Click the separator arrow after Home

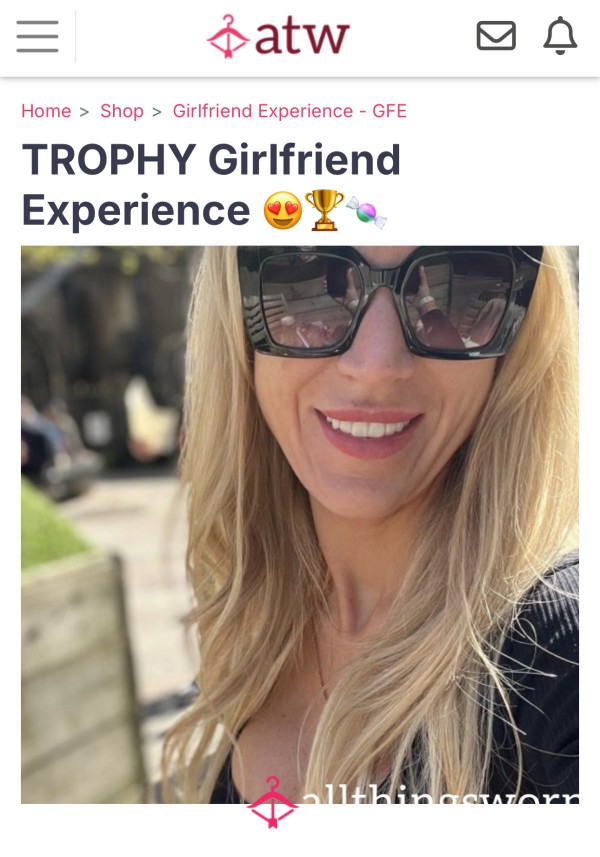tap(84, 111)
